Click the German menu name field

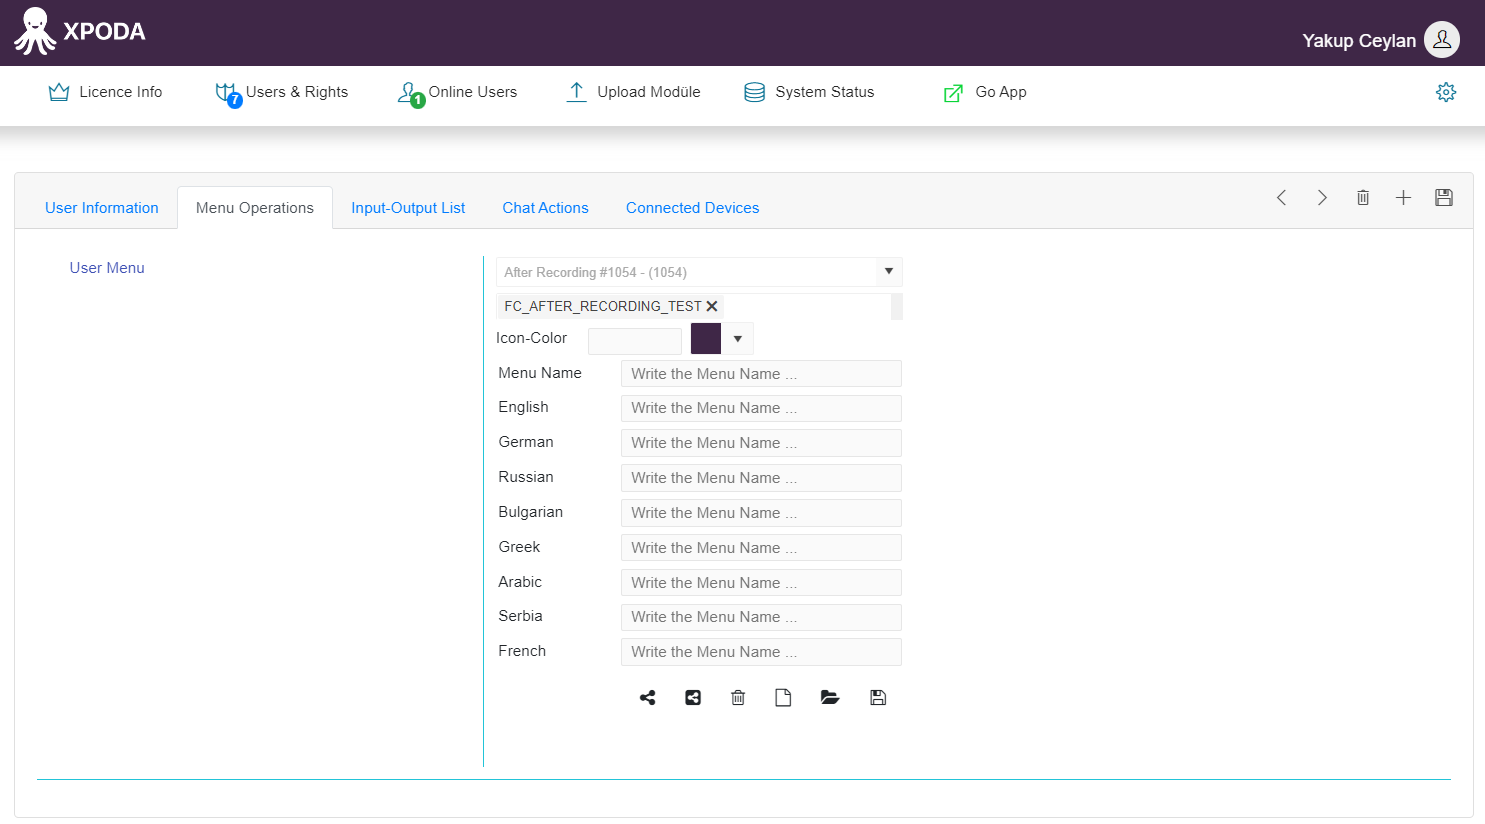tap(761, 443)
